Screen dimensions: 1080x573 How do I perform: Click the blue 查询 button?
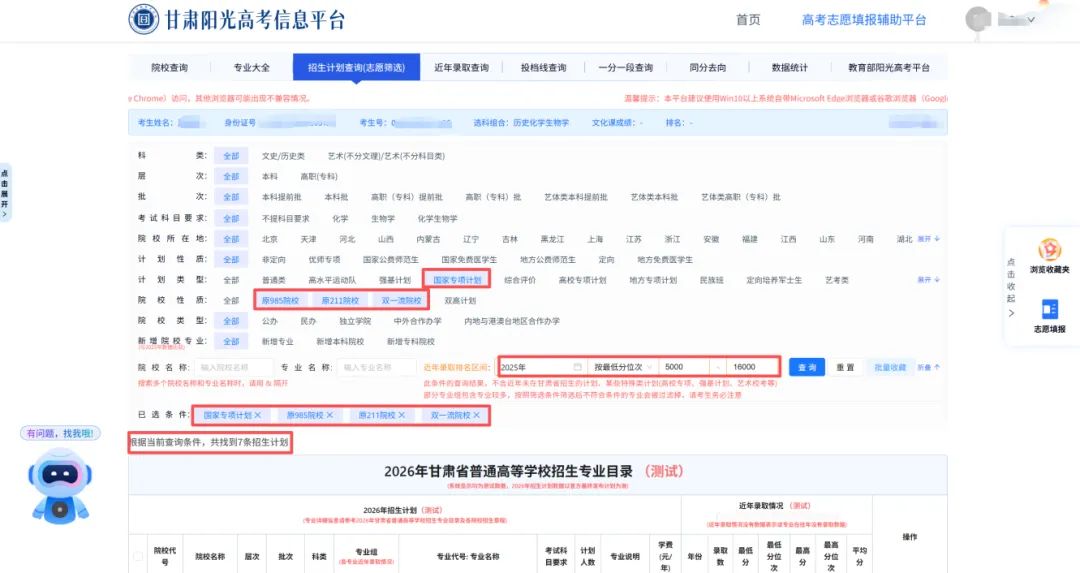(807, 367)
